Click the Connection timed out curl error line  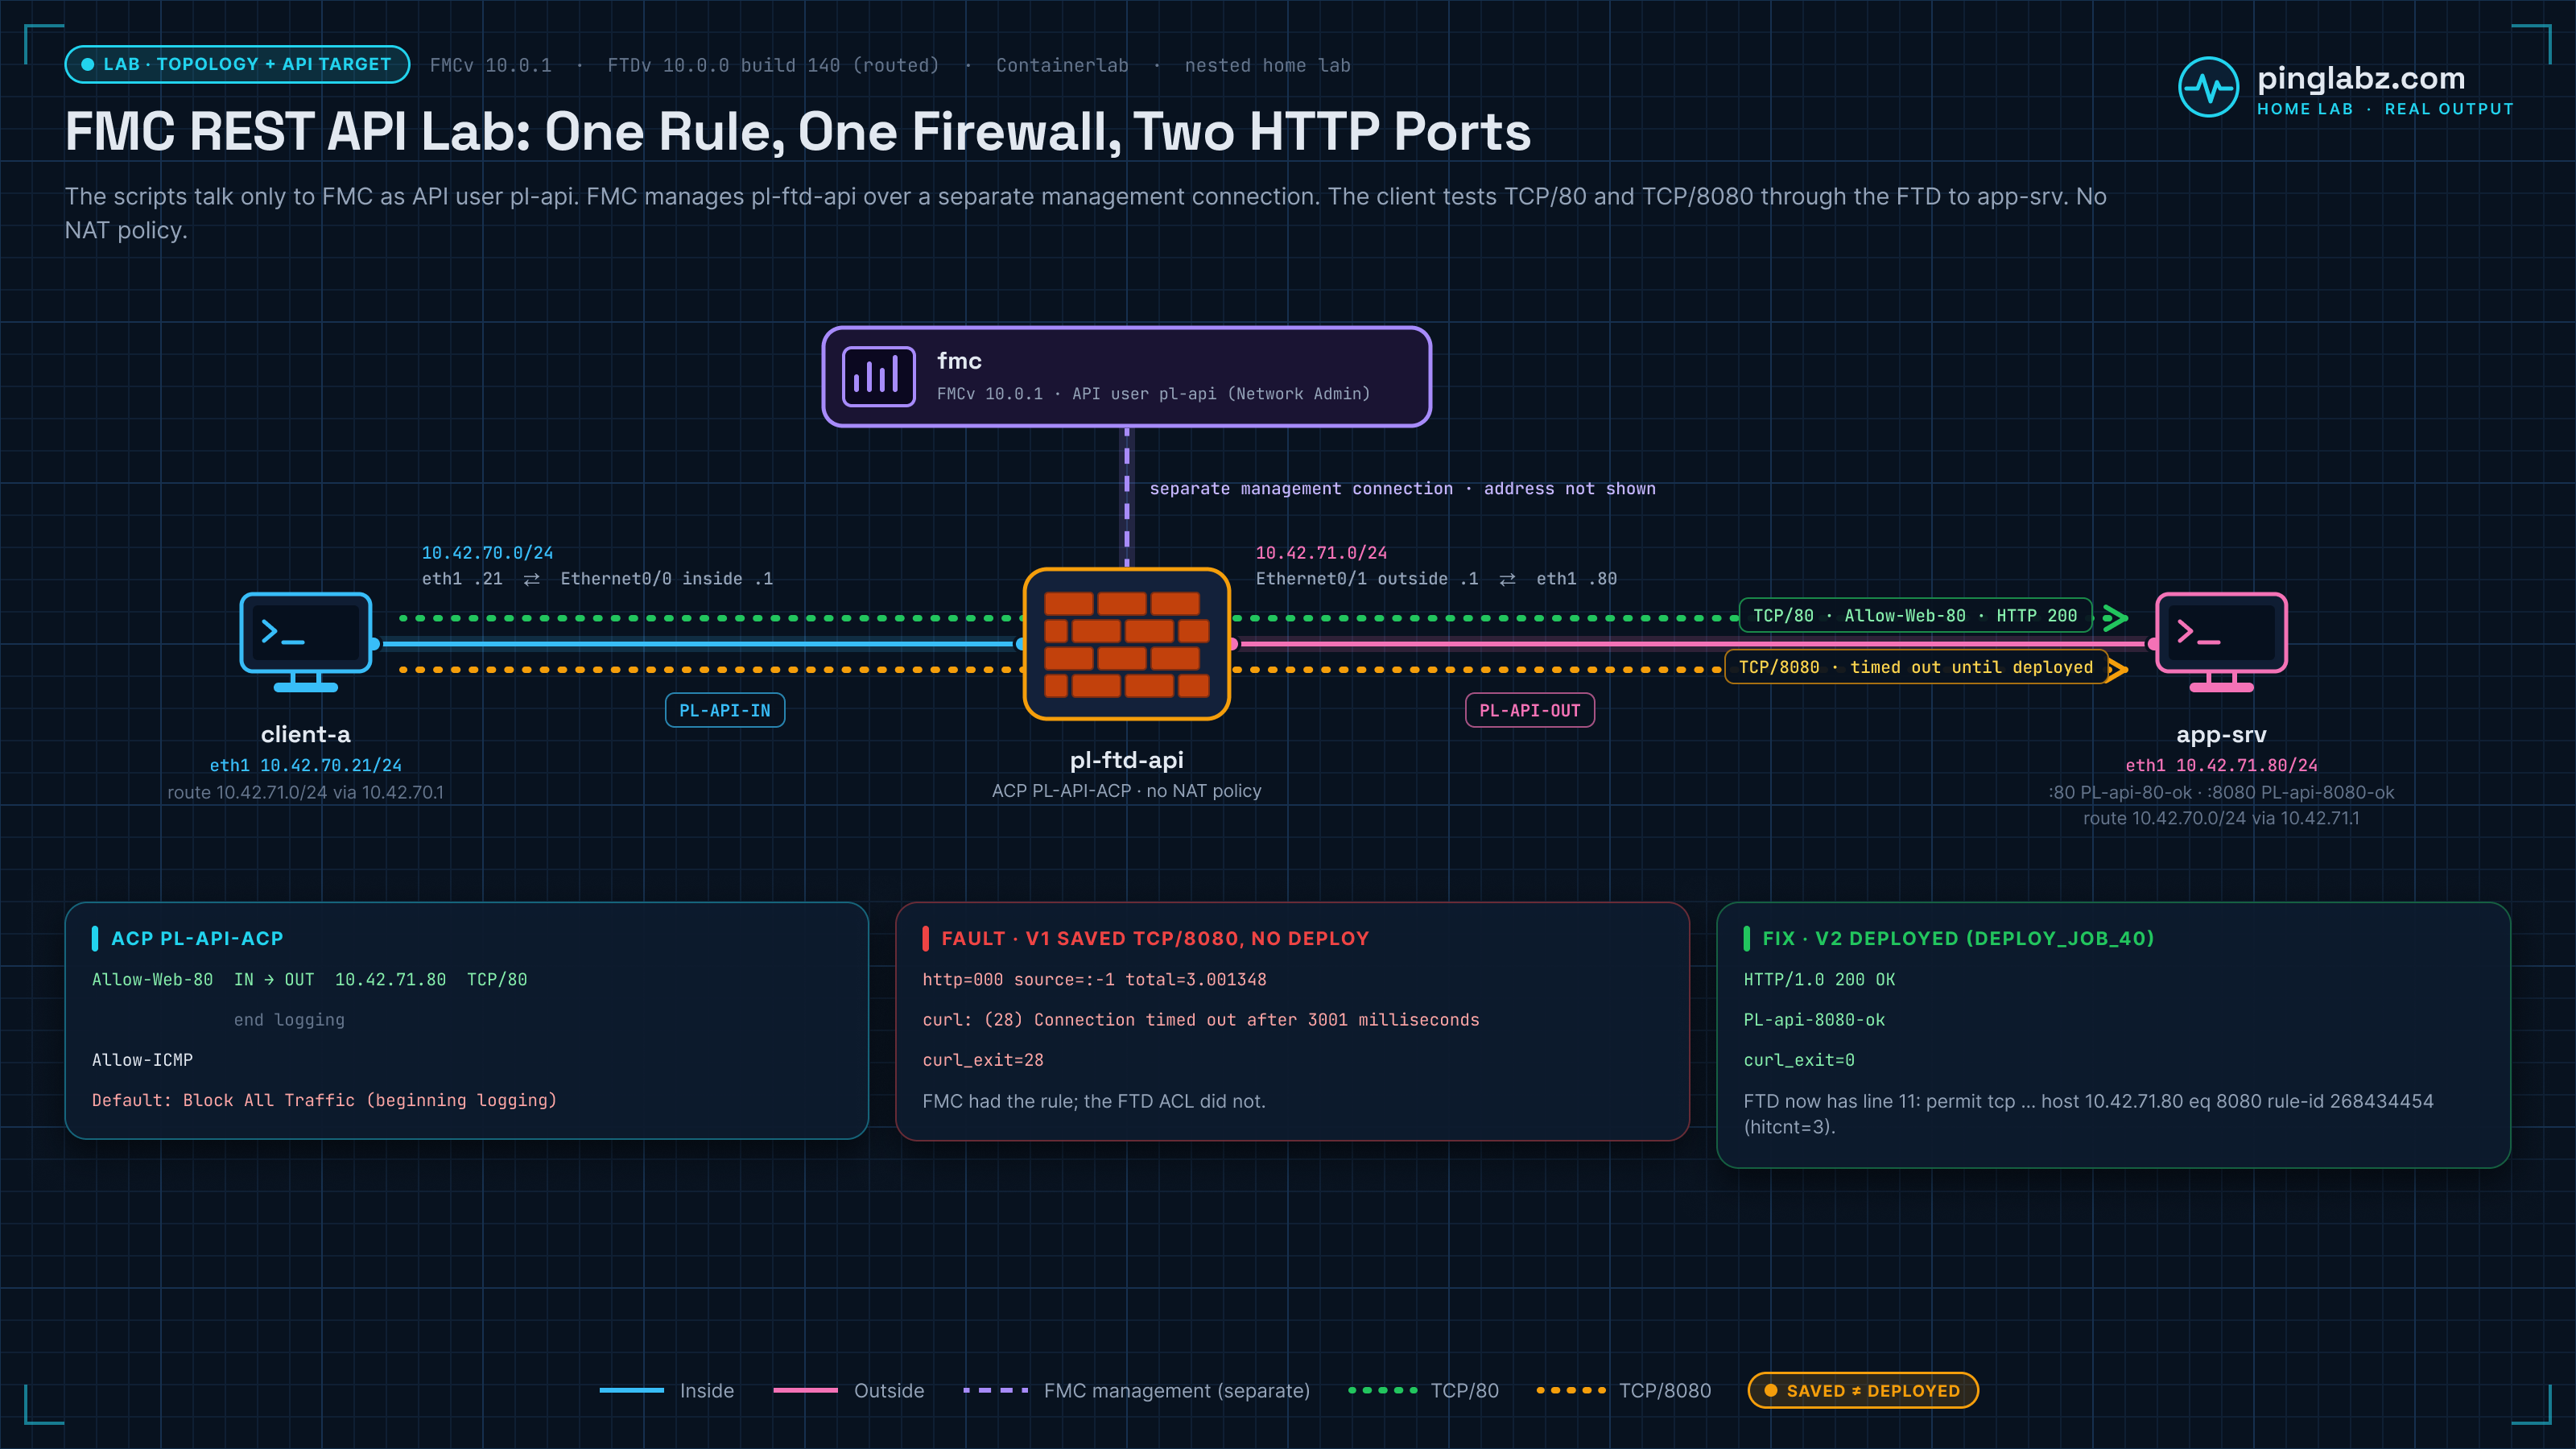coord(1200,1020)
